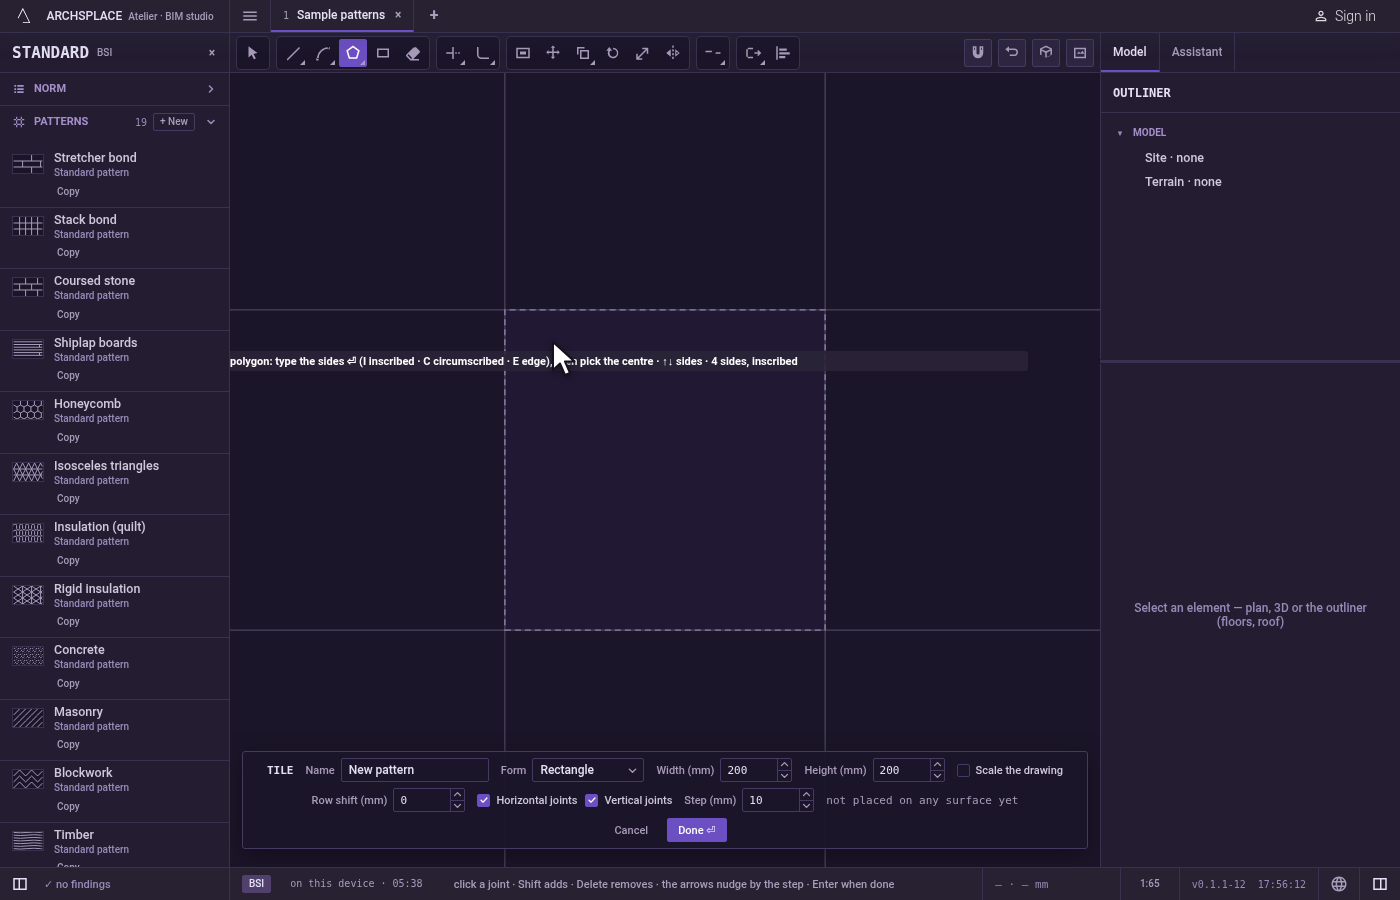Activate the rotate tool
The width and height of the screenshot is (1400, 900).
(x=613, y=53)
